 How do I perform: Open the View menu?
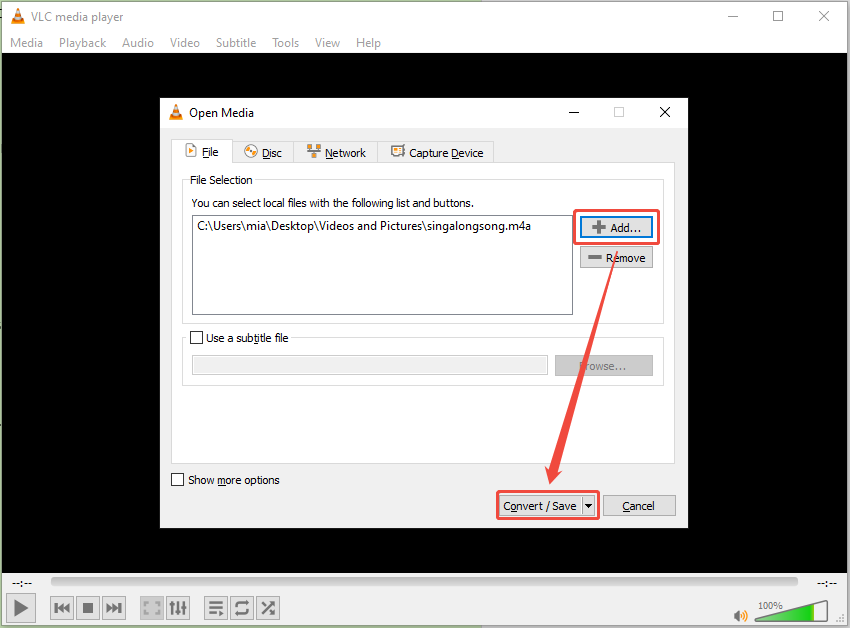point(327,43)
